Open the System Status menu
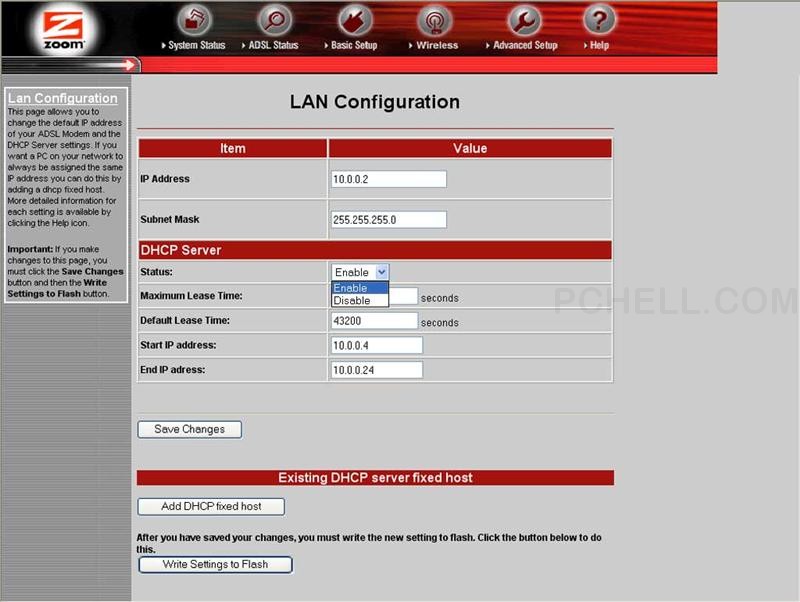This screenshot has height=602, width=800. tap(196, 45)
